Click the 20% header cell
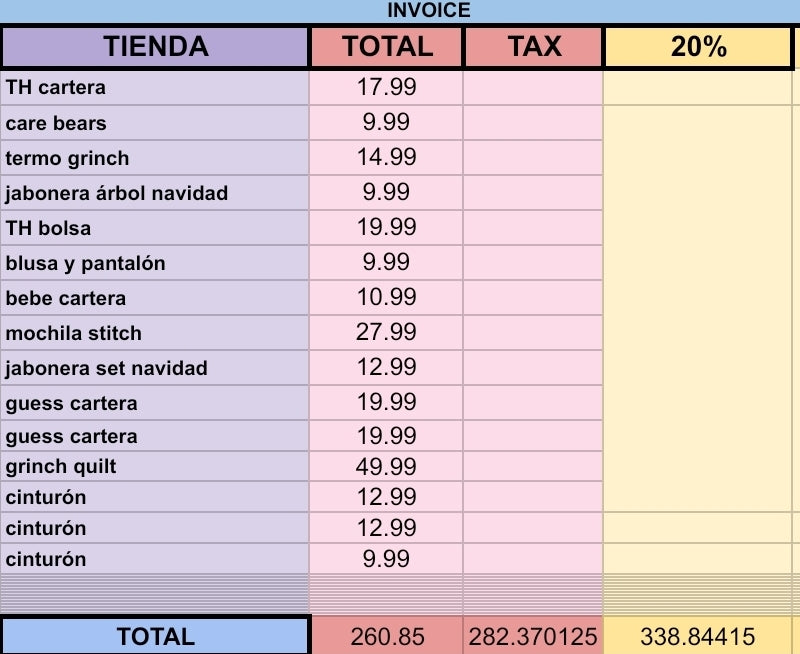Viewport: 800px width, 654px height. [698, 46]
